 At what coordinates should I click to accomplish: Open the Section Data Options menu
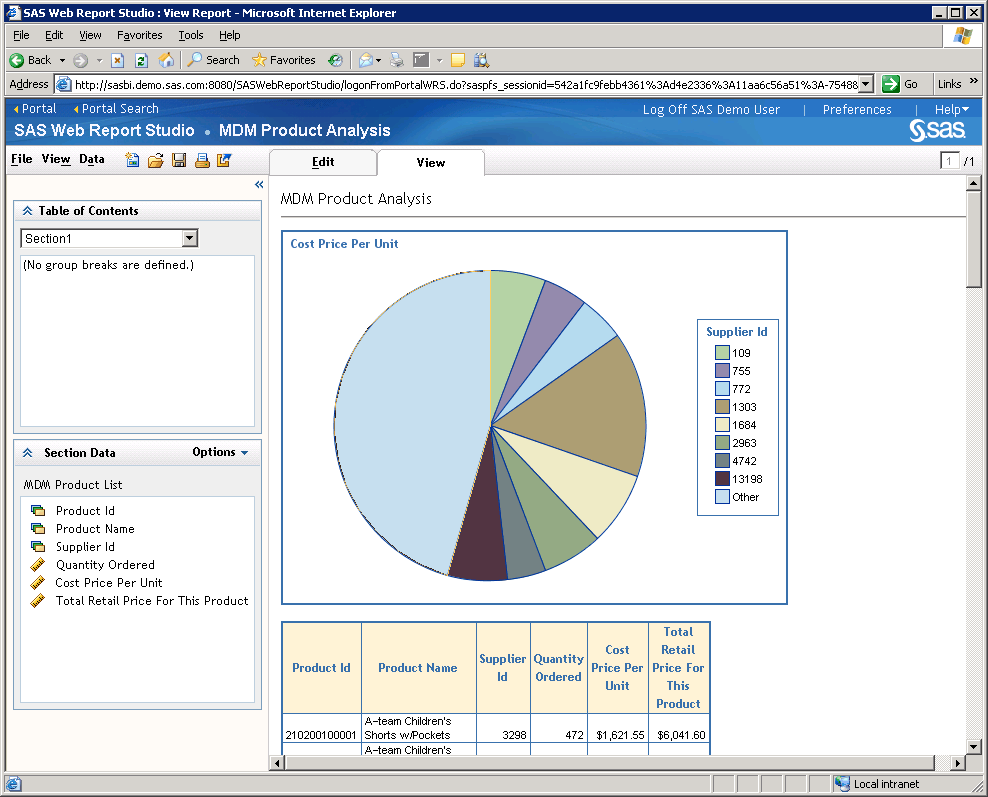(x=220, y=453)
